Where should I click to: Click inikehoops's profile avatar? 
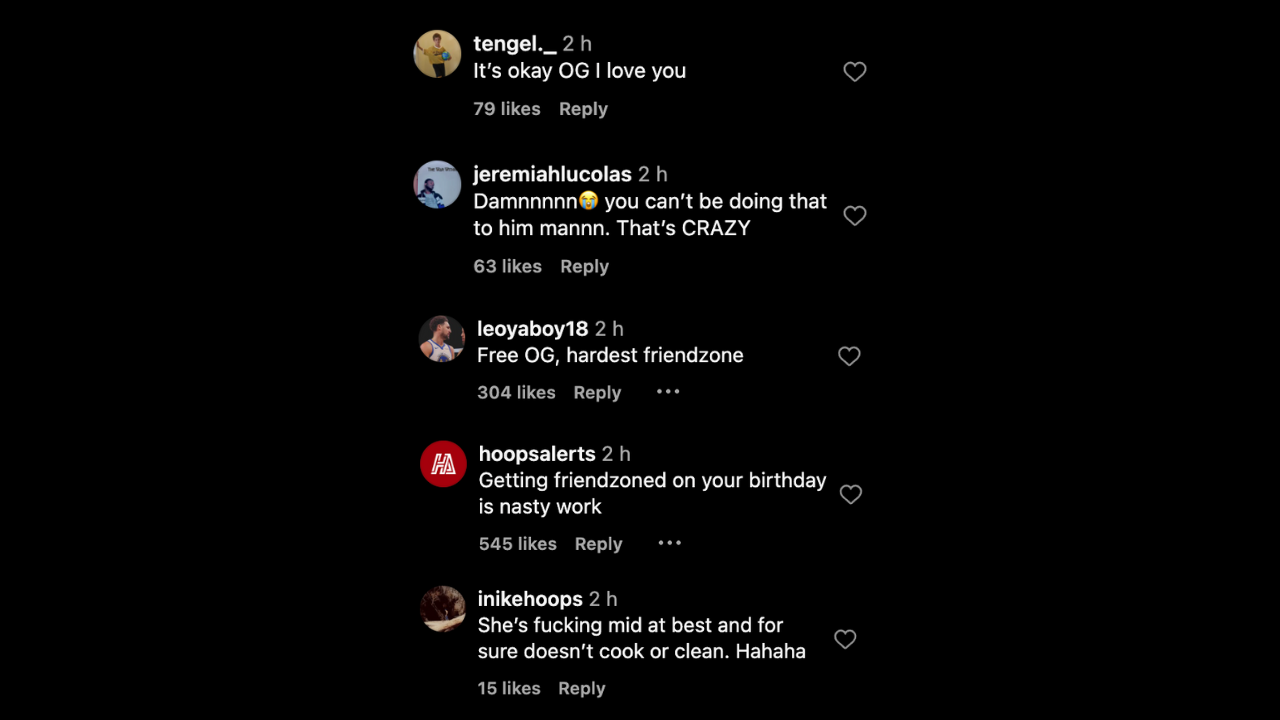coord(442,609)
